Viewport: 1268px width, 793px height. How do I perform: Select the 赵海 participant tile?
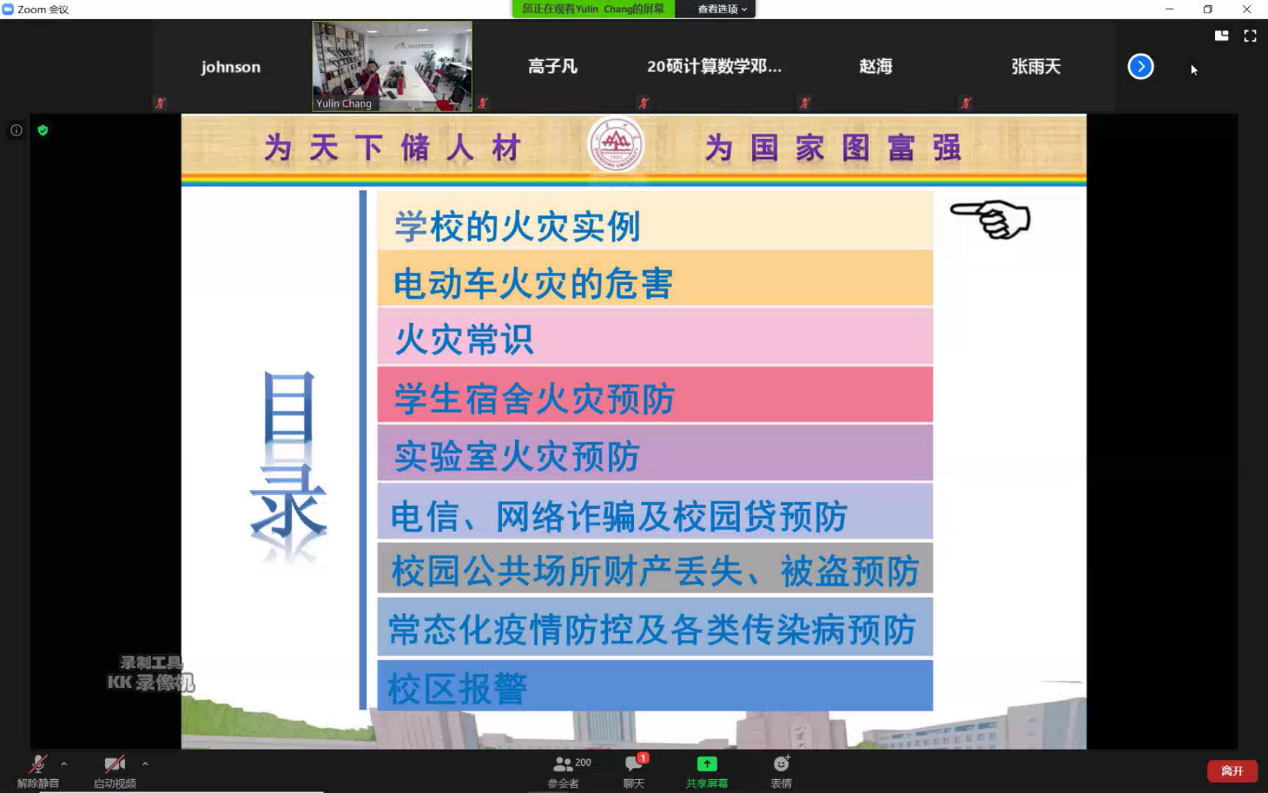(x=875, y=67)
